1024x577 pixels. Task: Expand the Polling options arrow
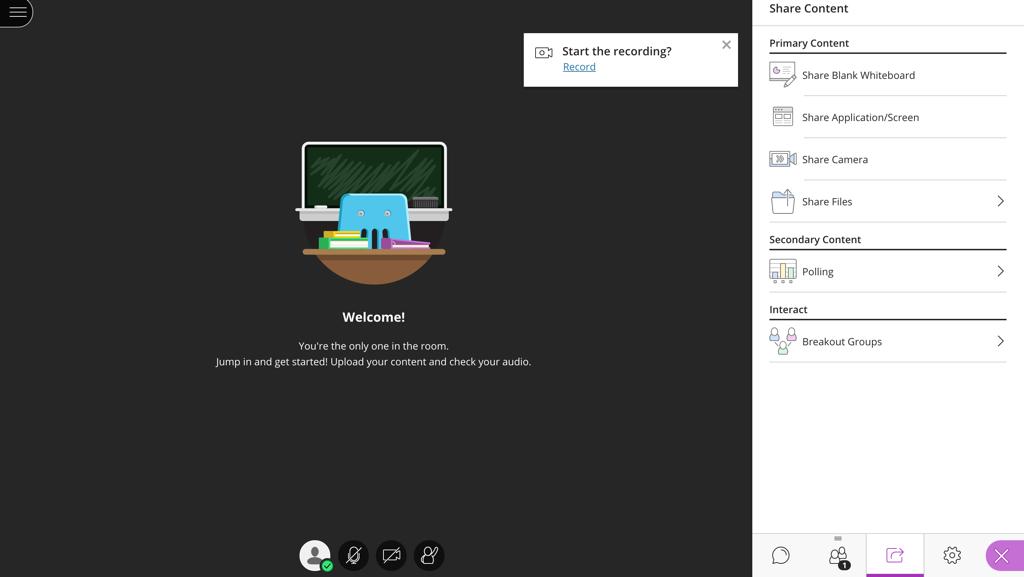pyautogui.click(x=1000, y=271)
